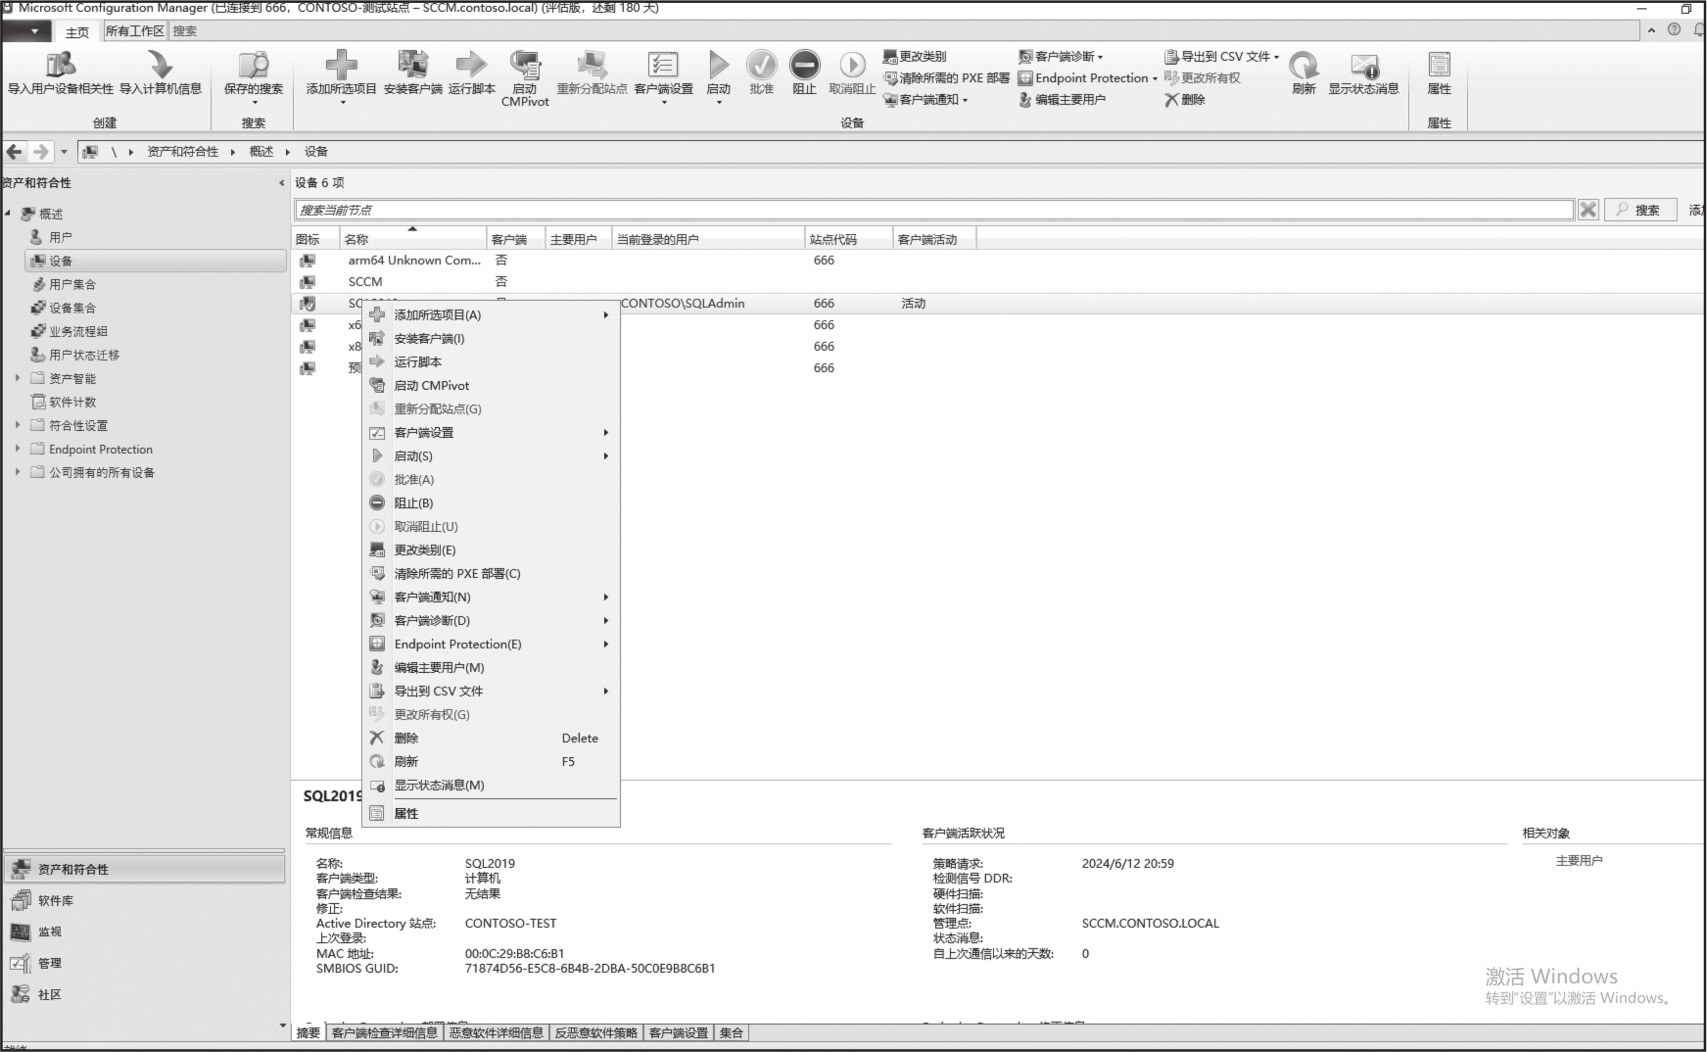Choose 显示状态消息(M) in context menu
1707x1052 pixels.
click(x=490, y=785)
